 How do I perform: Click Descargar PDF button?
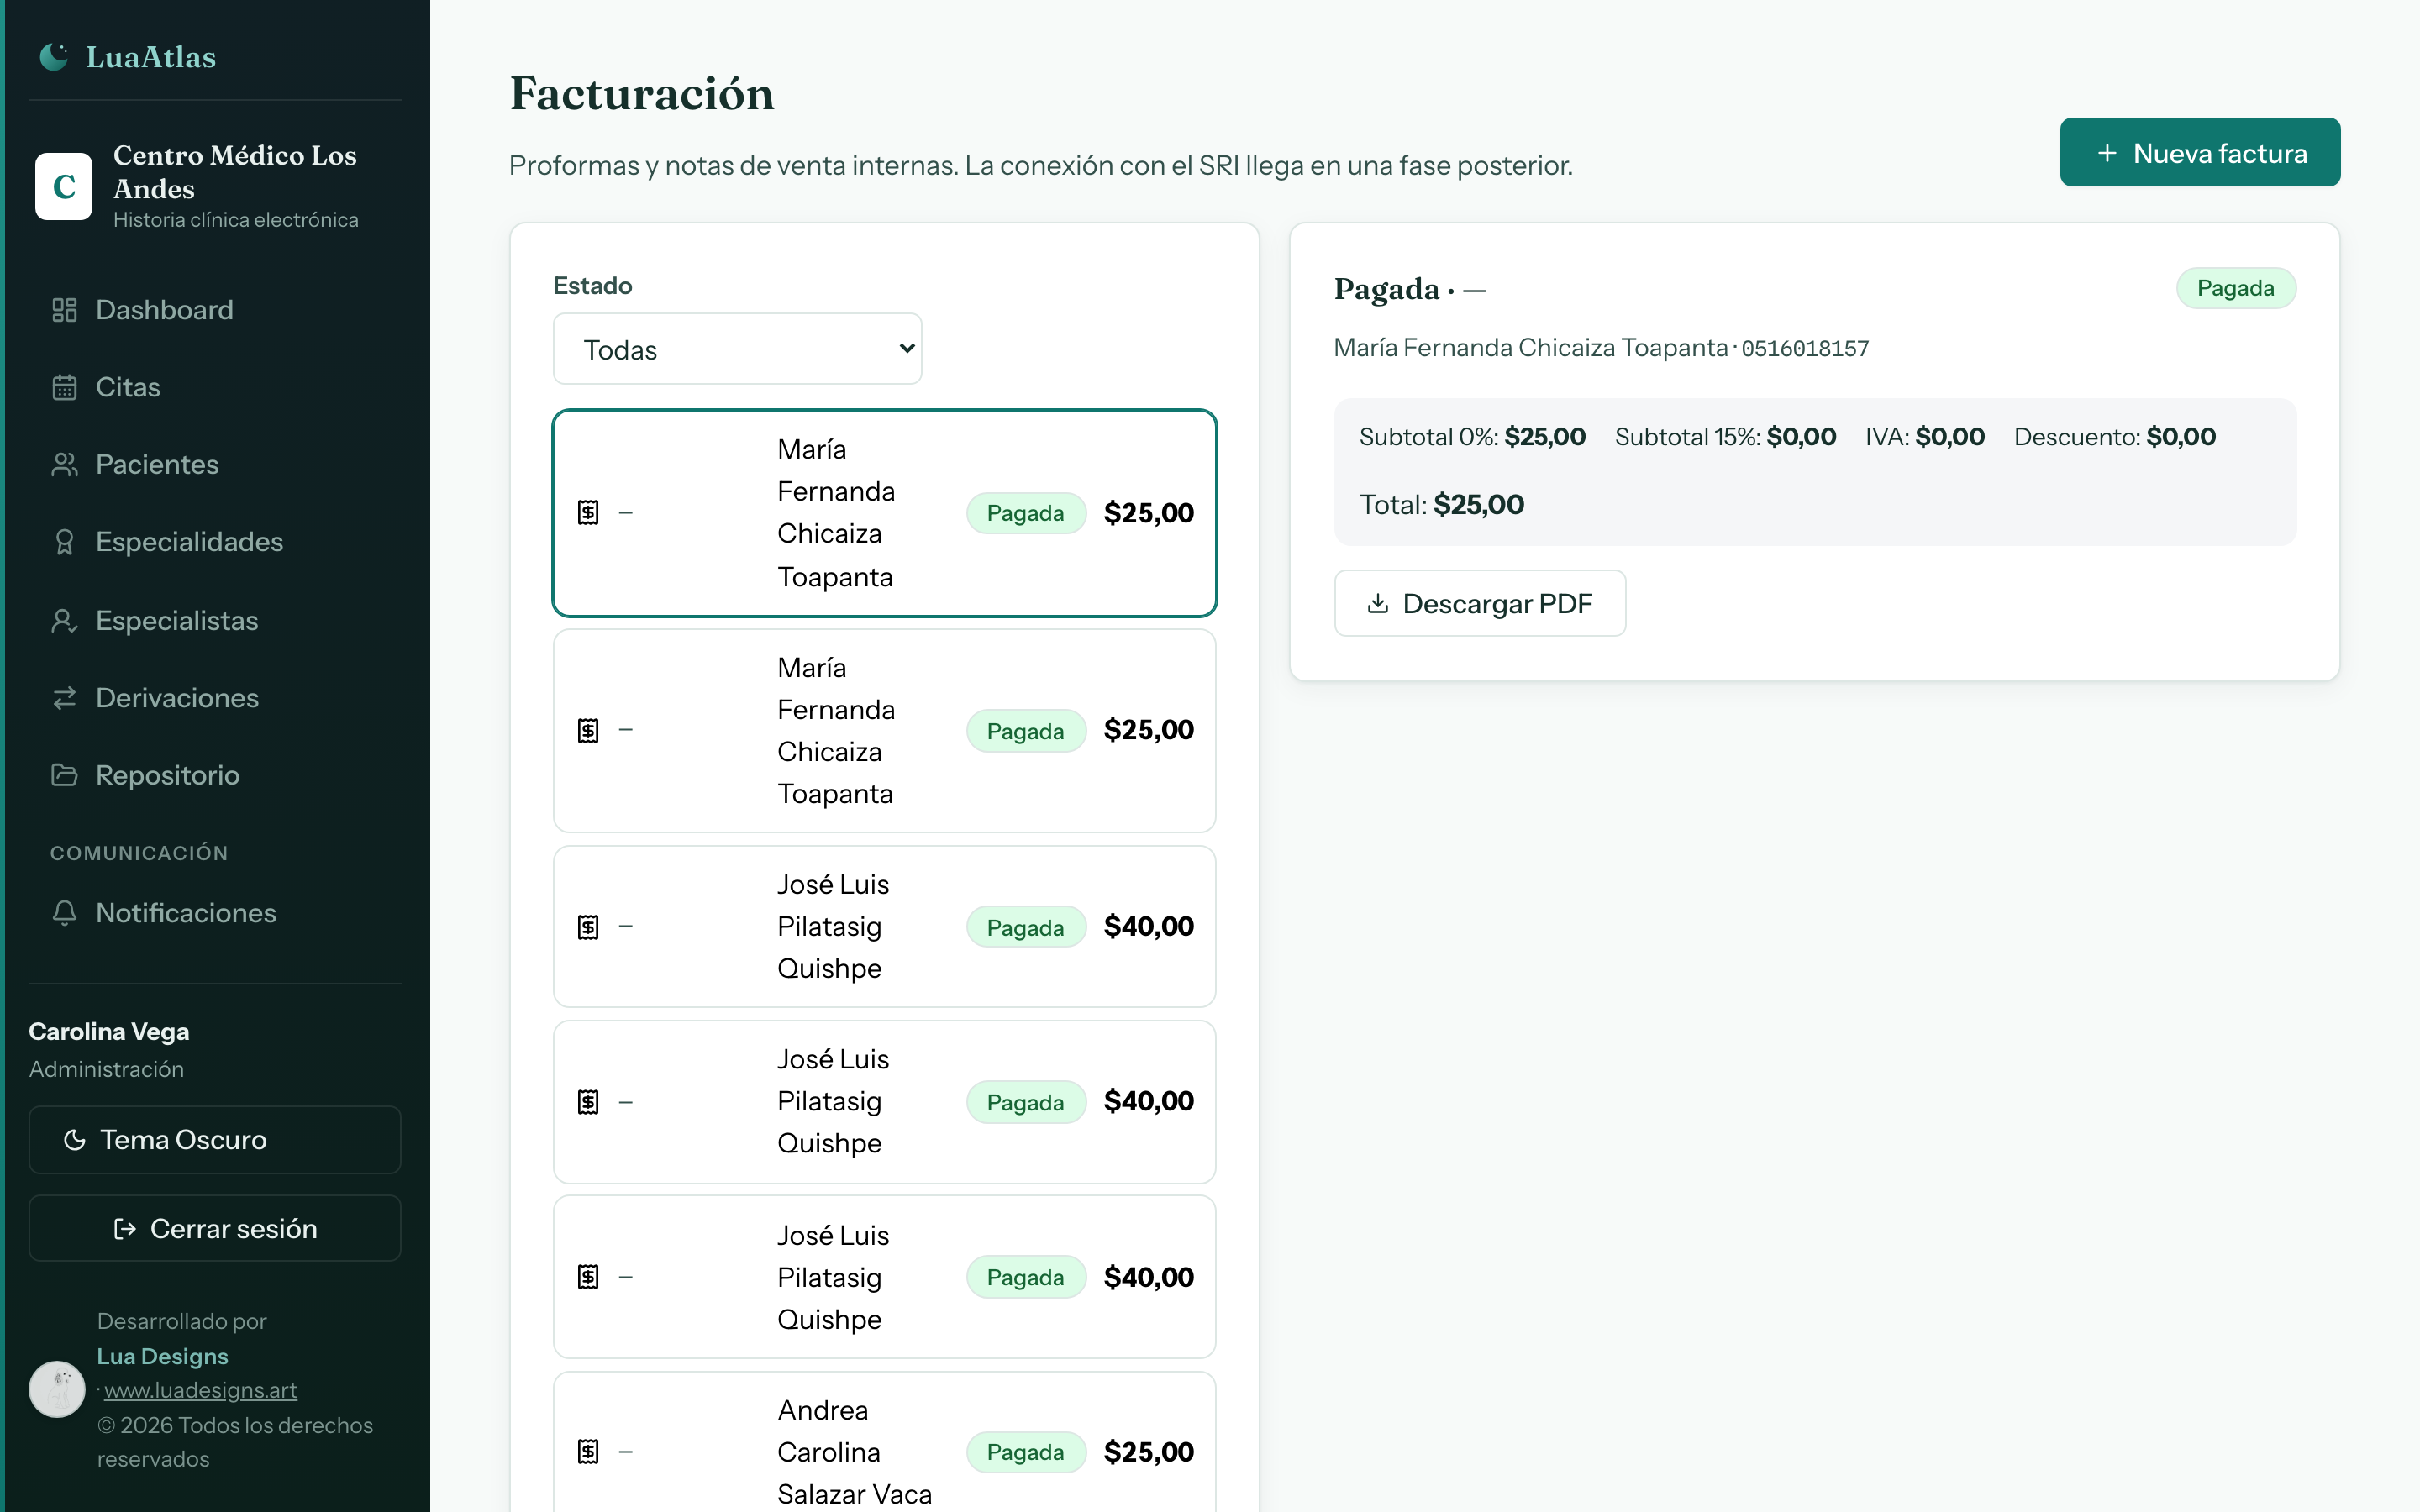click(x=1480, y=603)
